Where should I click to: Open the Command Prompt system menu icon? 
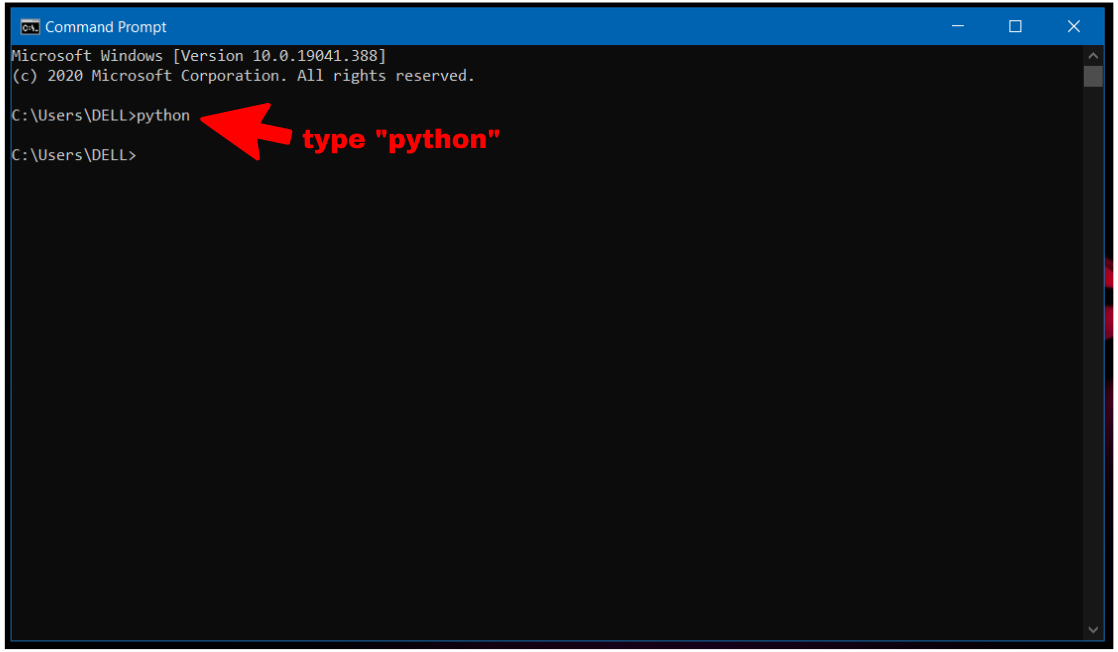[30, 27]
